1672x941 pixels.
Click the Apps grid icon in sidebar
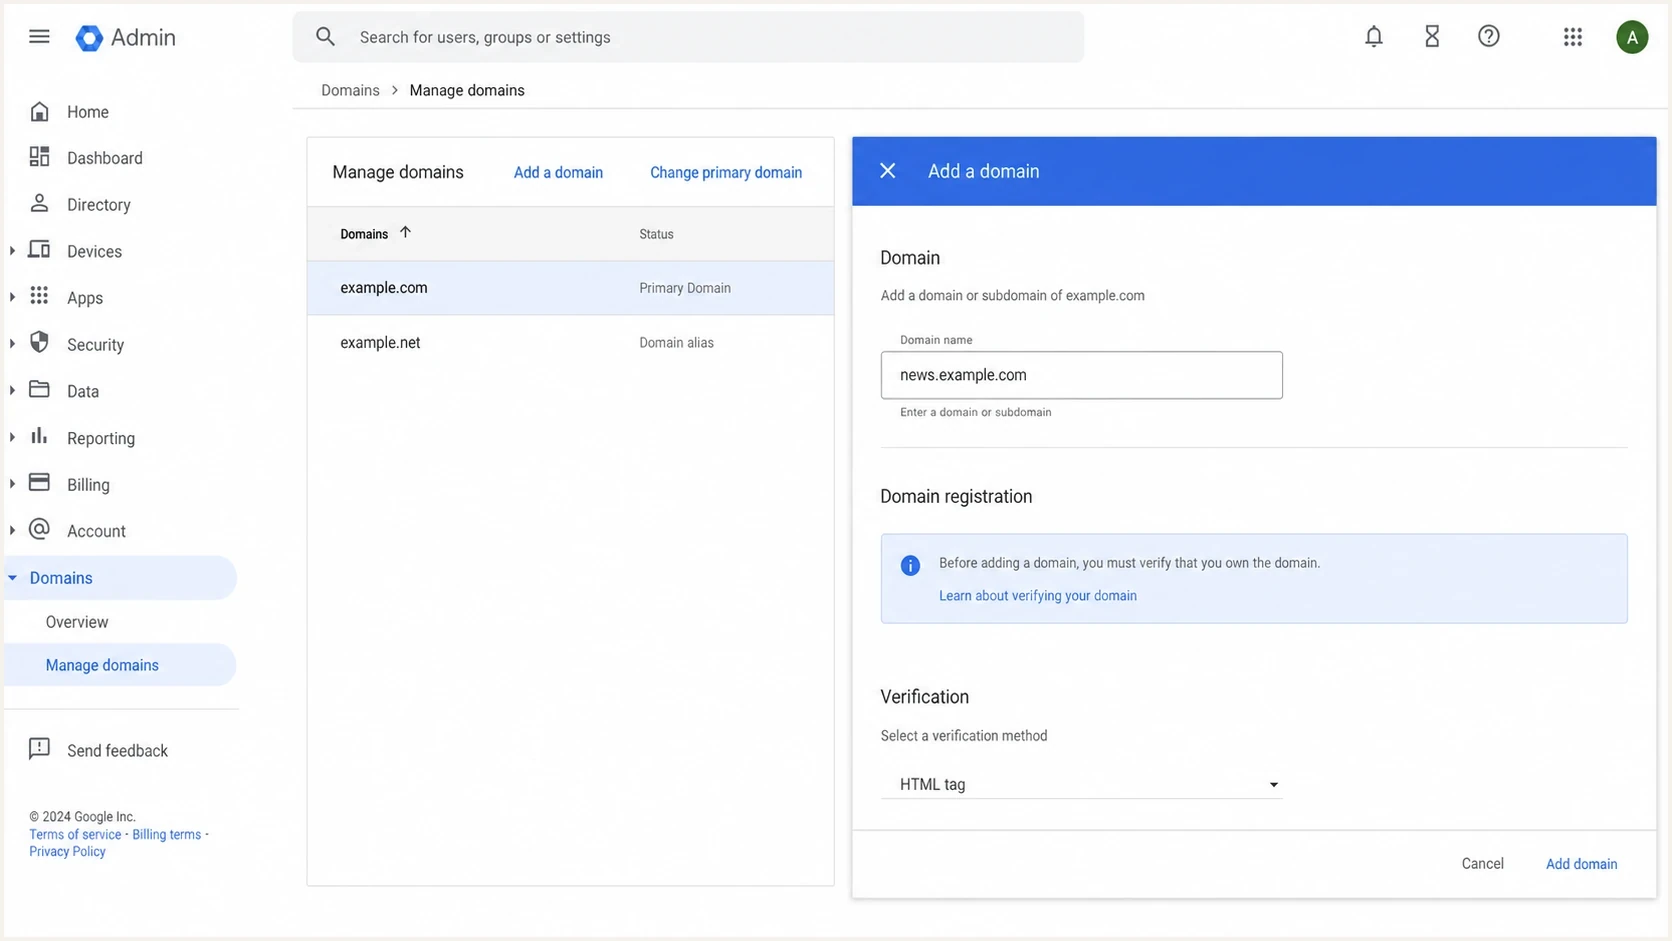tap(39, 296)
